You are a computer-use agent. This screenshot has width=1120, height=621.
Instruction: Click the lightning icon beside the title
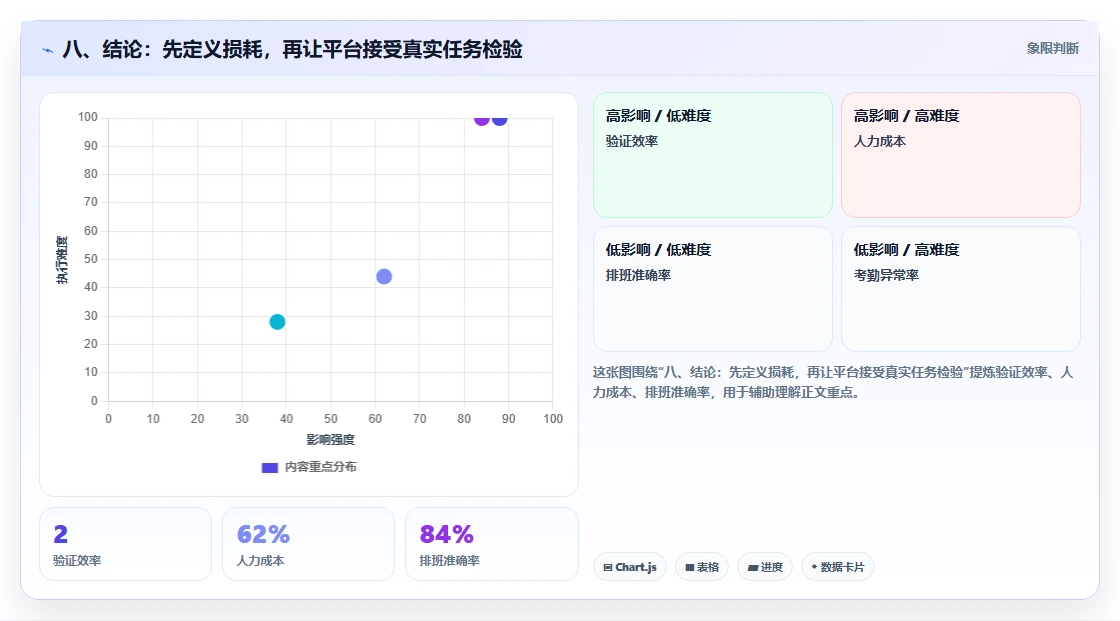coord(48,50)
